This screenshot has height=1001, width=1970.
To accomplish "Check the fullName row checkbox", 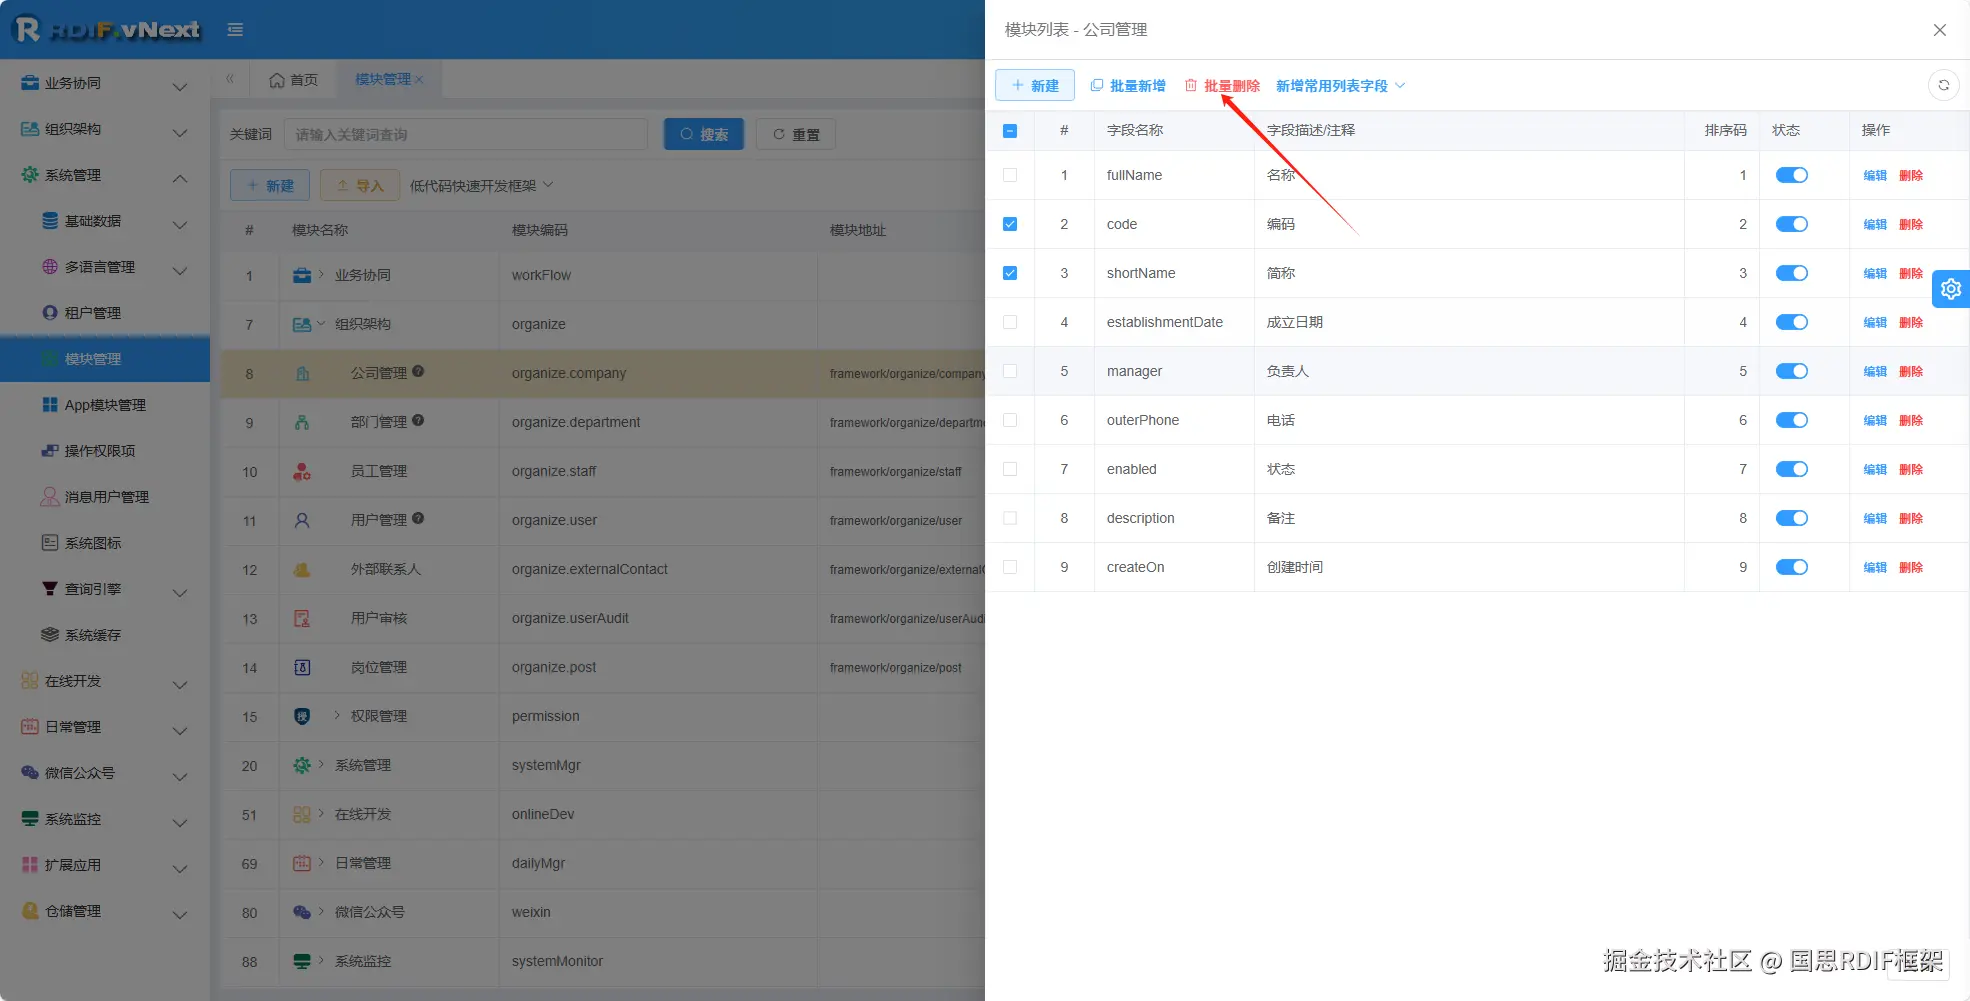I will click(x=1010, y=175).
